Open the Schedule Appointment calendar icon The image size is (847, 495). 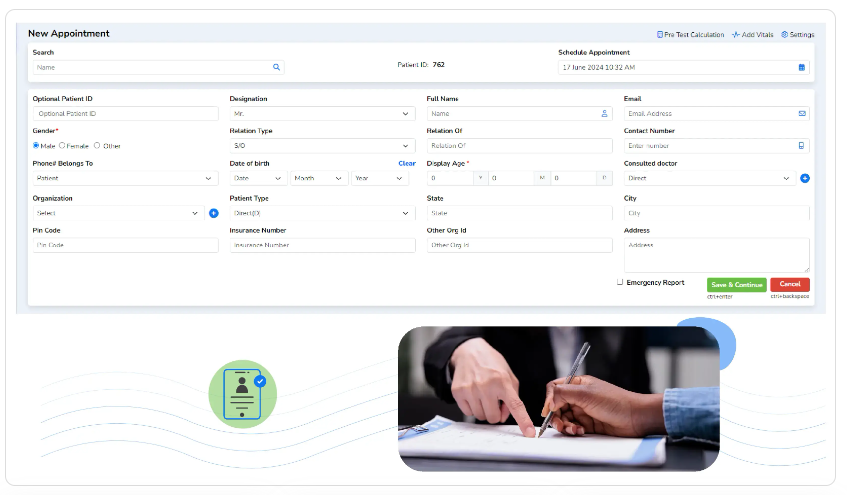click(x=802, y=67)
